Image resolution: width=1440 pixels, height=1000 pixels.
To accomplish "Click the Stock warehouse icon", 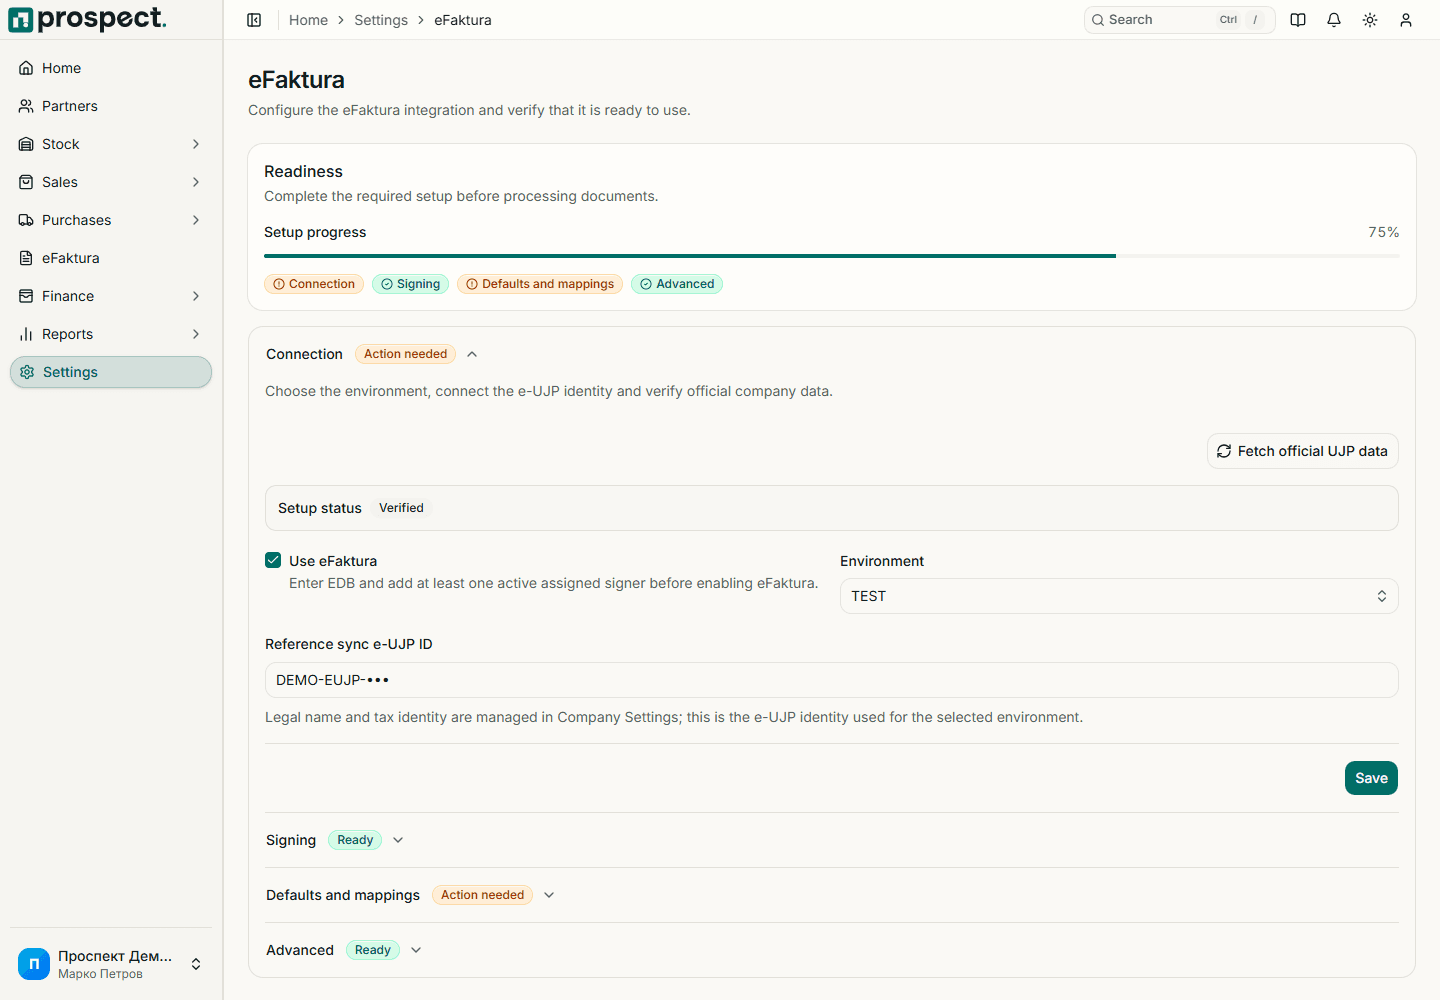I will click(x=26, y=144).
